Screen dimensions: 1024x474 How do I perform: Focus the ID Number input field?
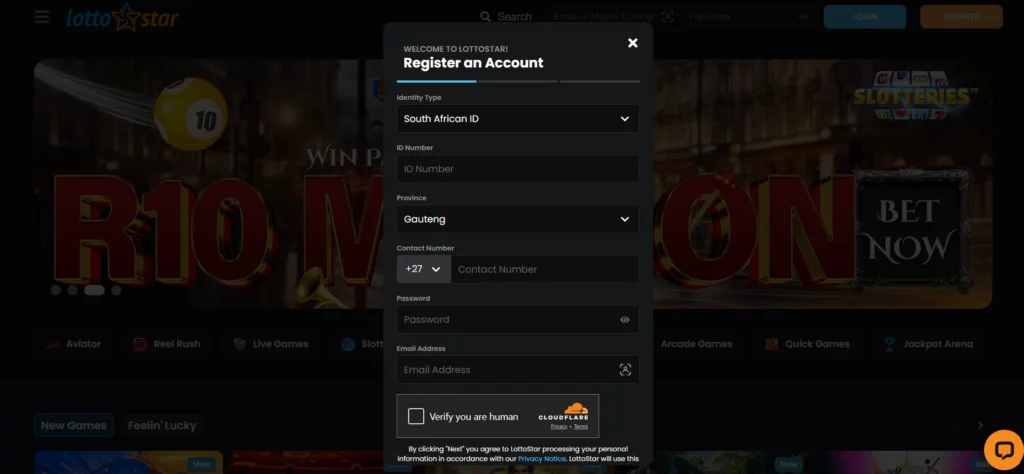[518, 168]
